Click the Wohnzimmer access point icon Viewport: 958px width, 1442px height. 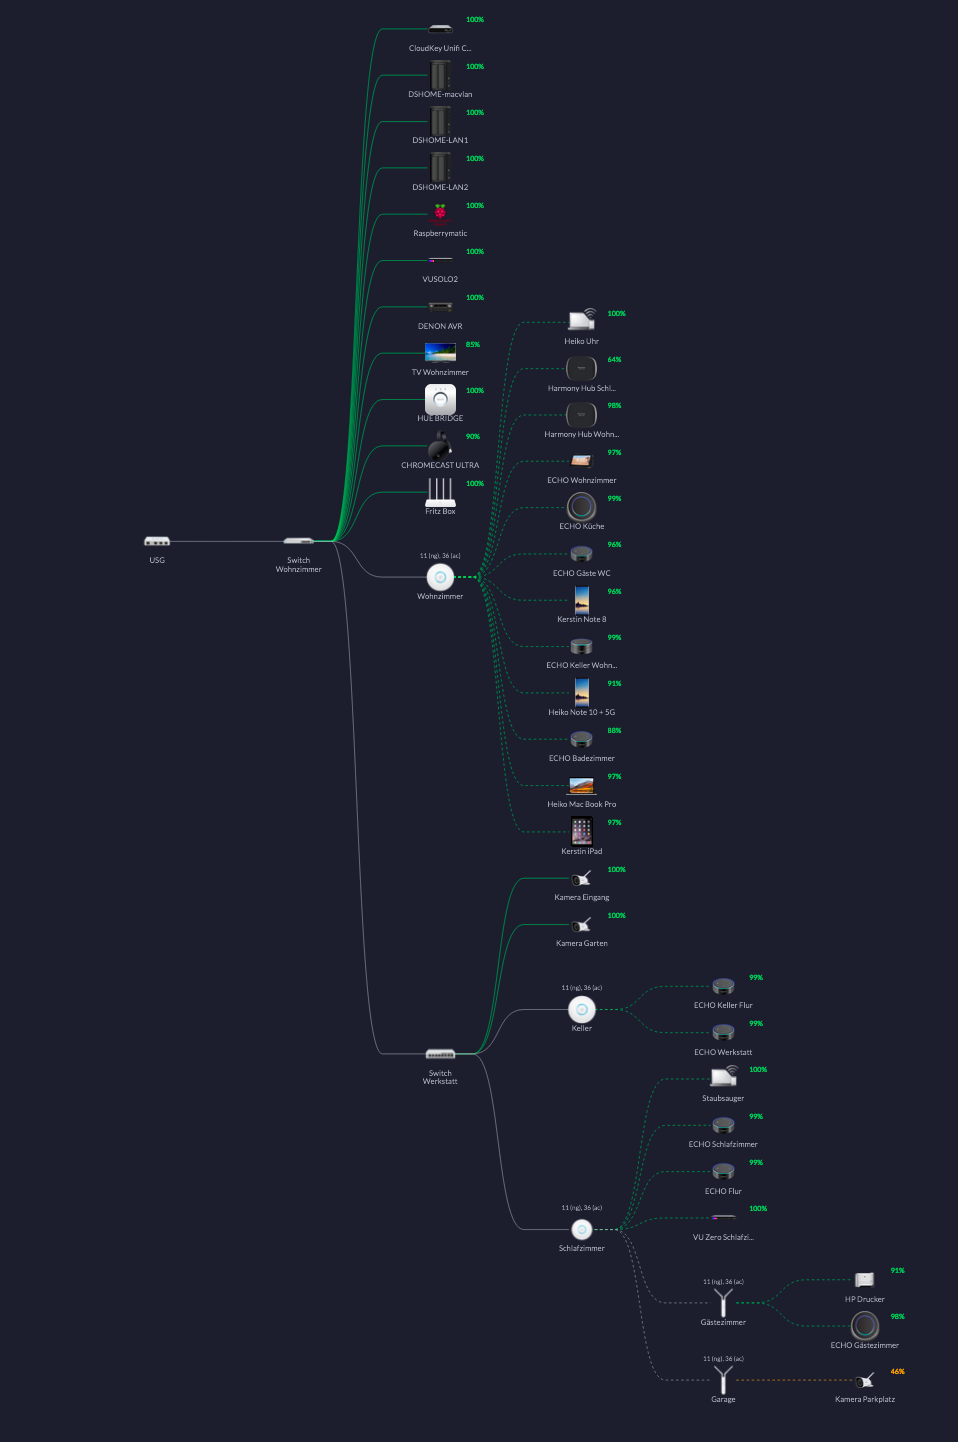[440, 577]
